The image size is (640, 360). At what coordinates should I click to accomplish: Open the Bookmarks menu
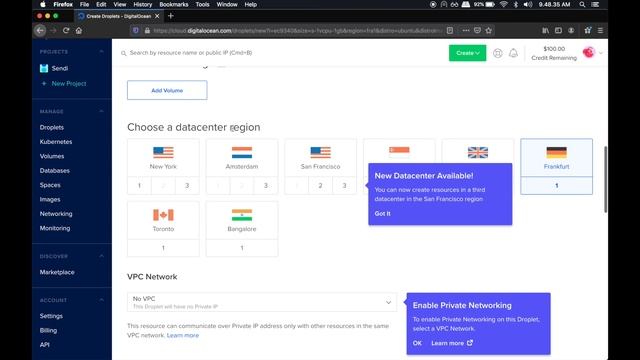coord(173,4)
